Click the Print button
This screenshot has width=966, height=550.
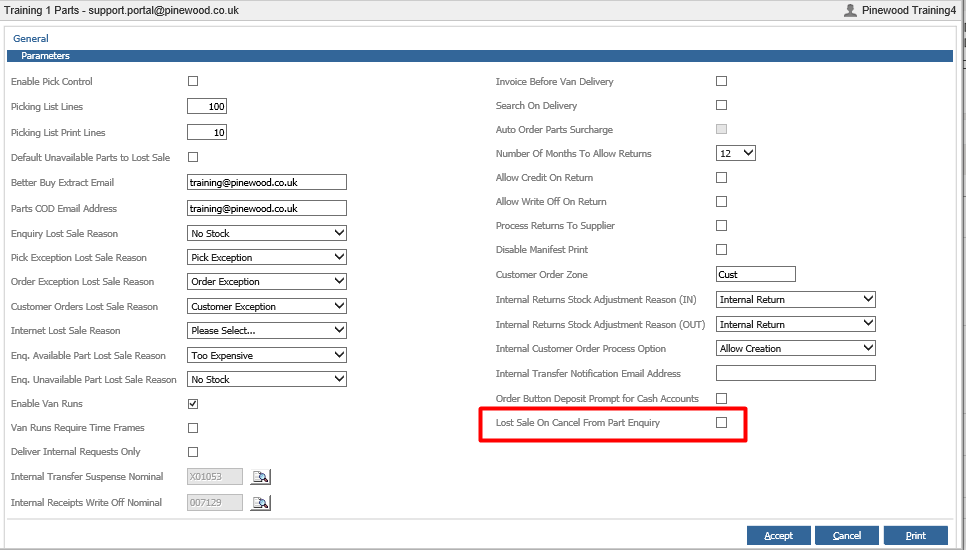915,535
